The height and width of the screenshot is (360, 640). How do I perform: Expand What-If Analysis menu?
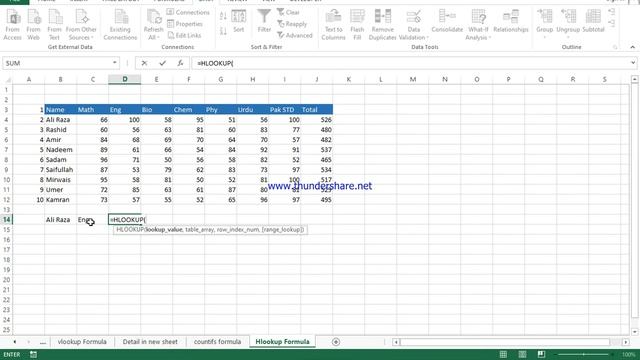(478, 25)
